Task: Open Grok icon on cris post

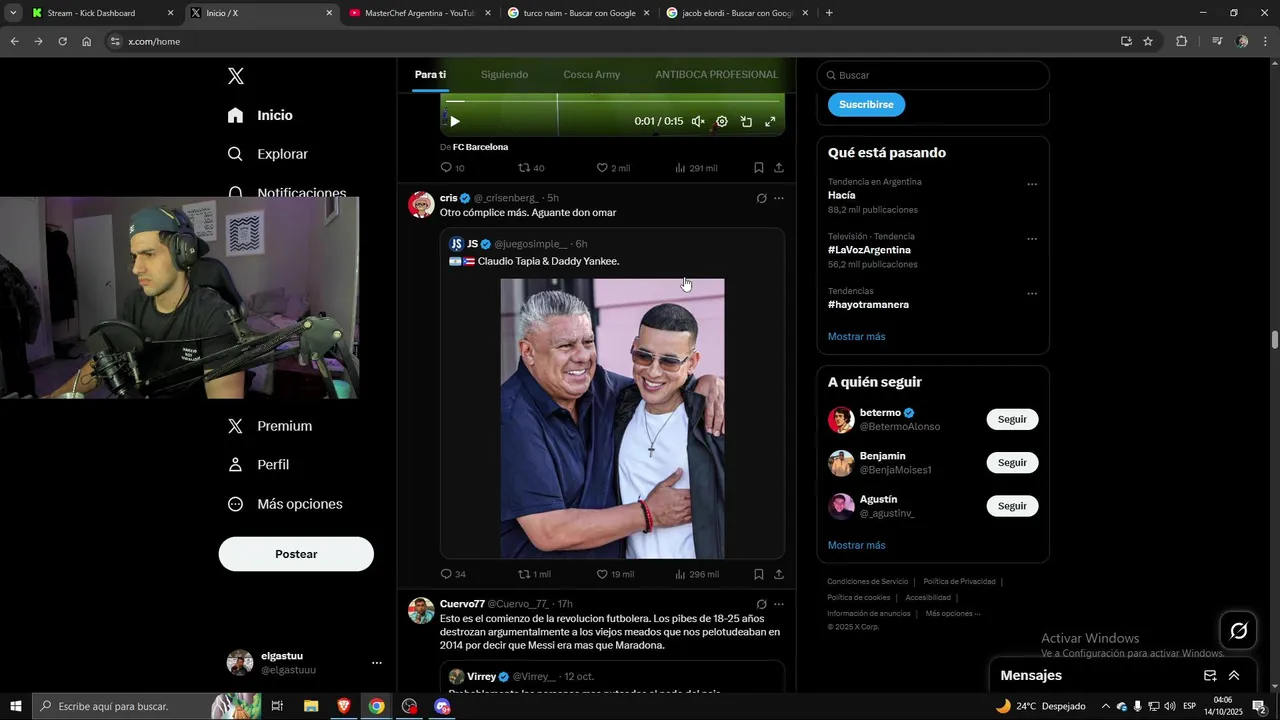Action: (x=761, y=198)
